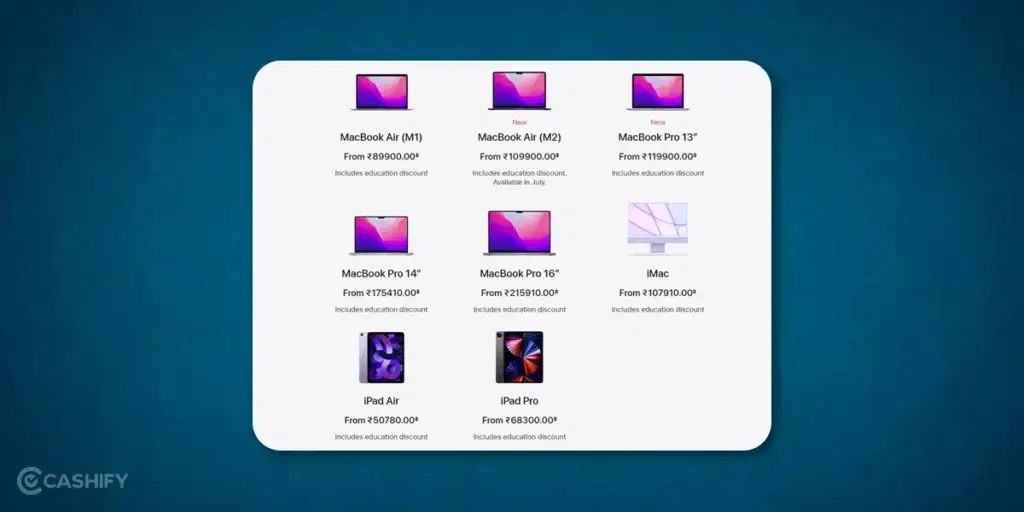The height and width of the screenshot is (512, 1024).
Task: Open the MacBook Air (M1) product title
Action: coord(381,137)
